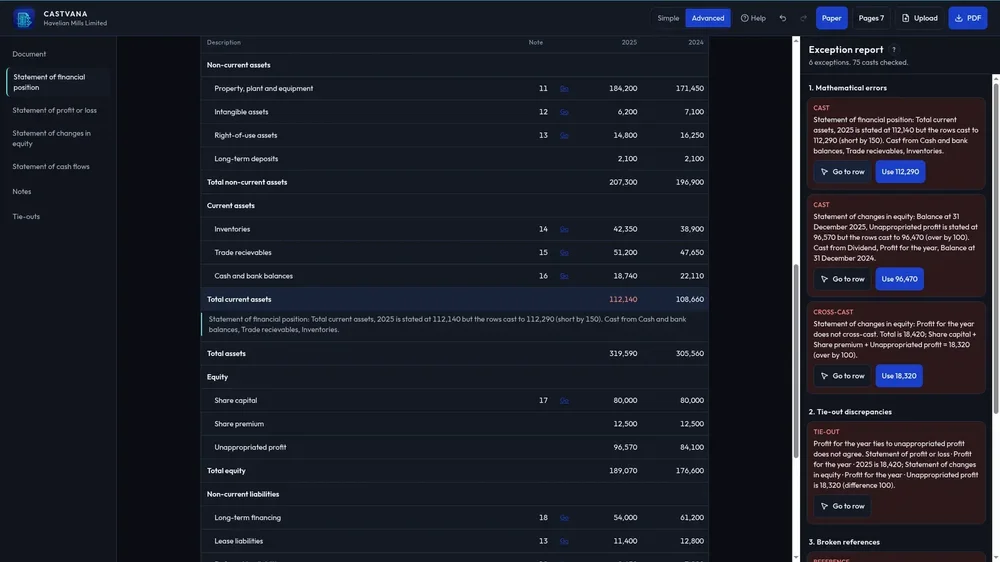Click the 2. Tie-out discrepancies heading
Image resolution: width=1000 pixels, height=562 pixels.
pyautogui.click(x=850, y=412)
